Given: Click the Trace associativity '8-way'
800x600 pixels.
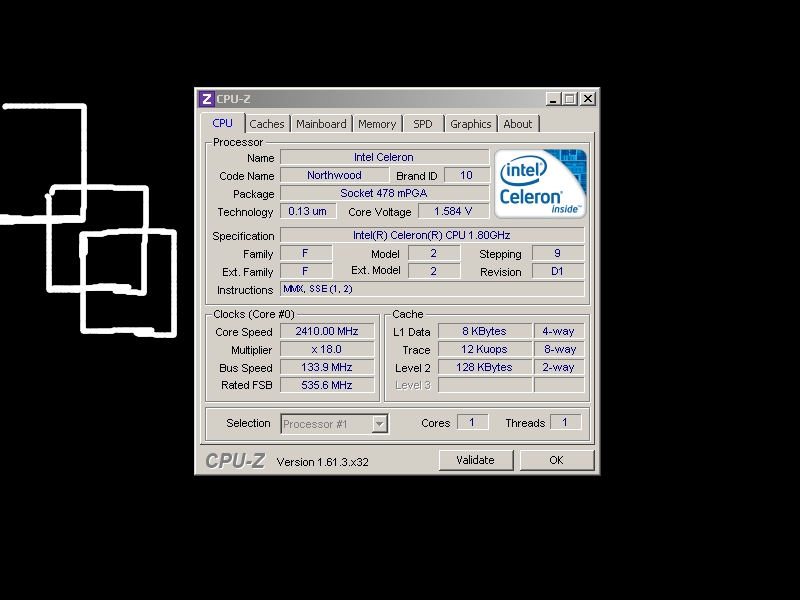Looking at the screenshot, I should (x=559, y=349).
